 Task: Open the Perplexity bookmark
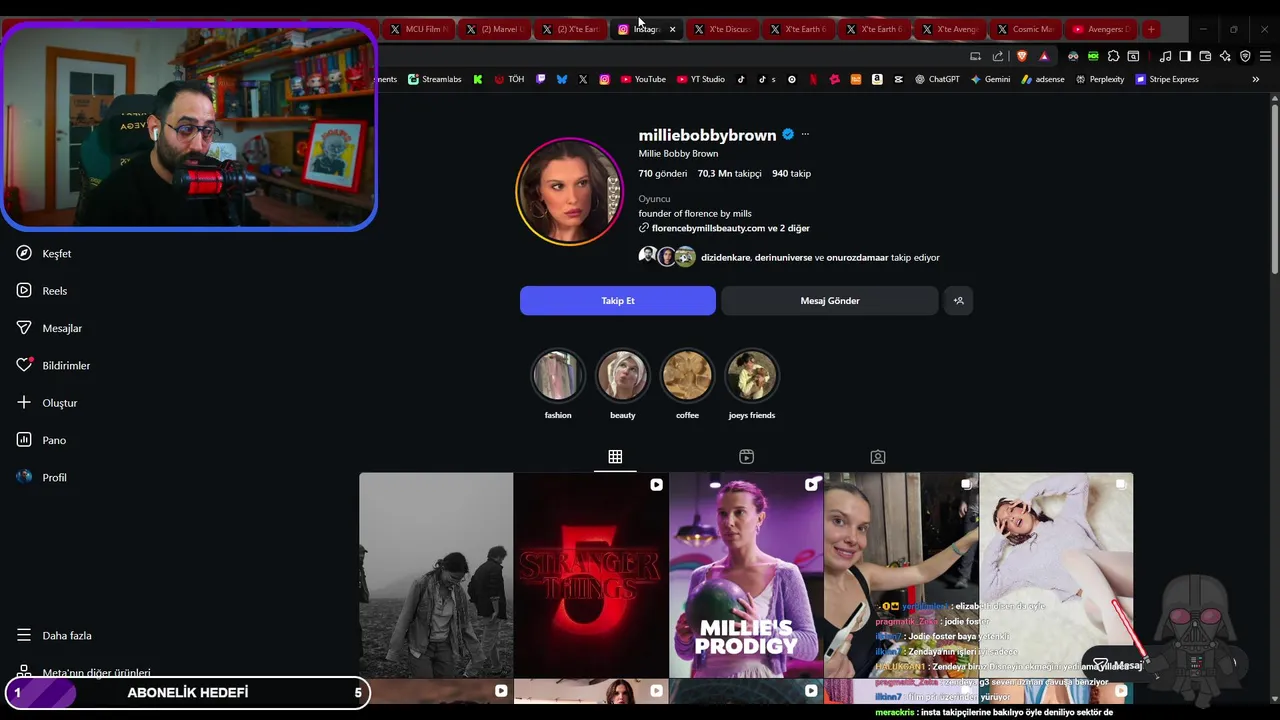point(1100,79)
